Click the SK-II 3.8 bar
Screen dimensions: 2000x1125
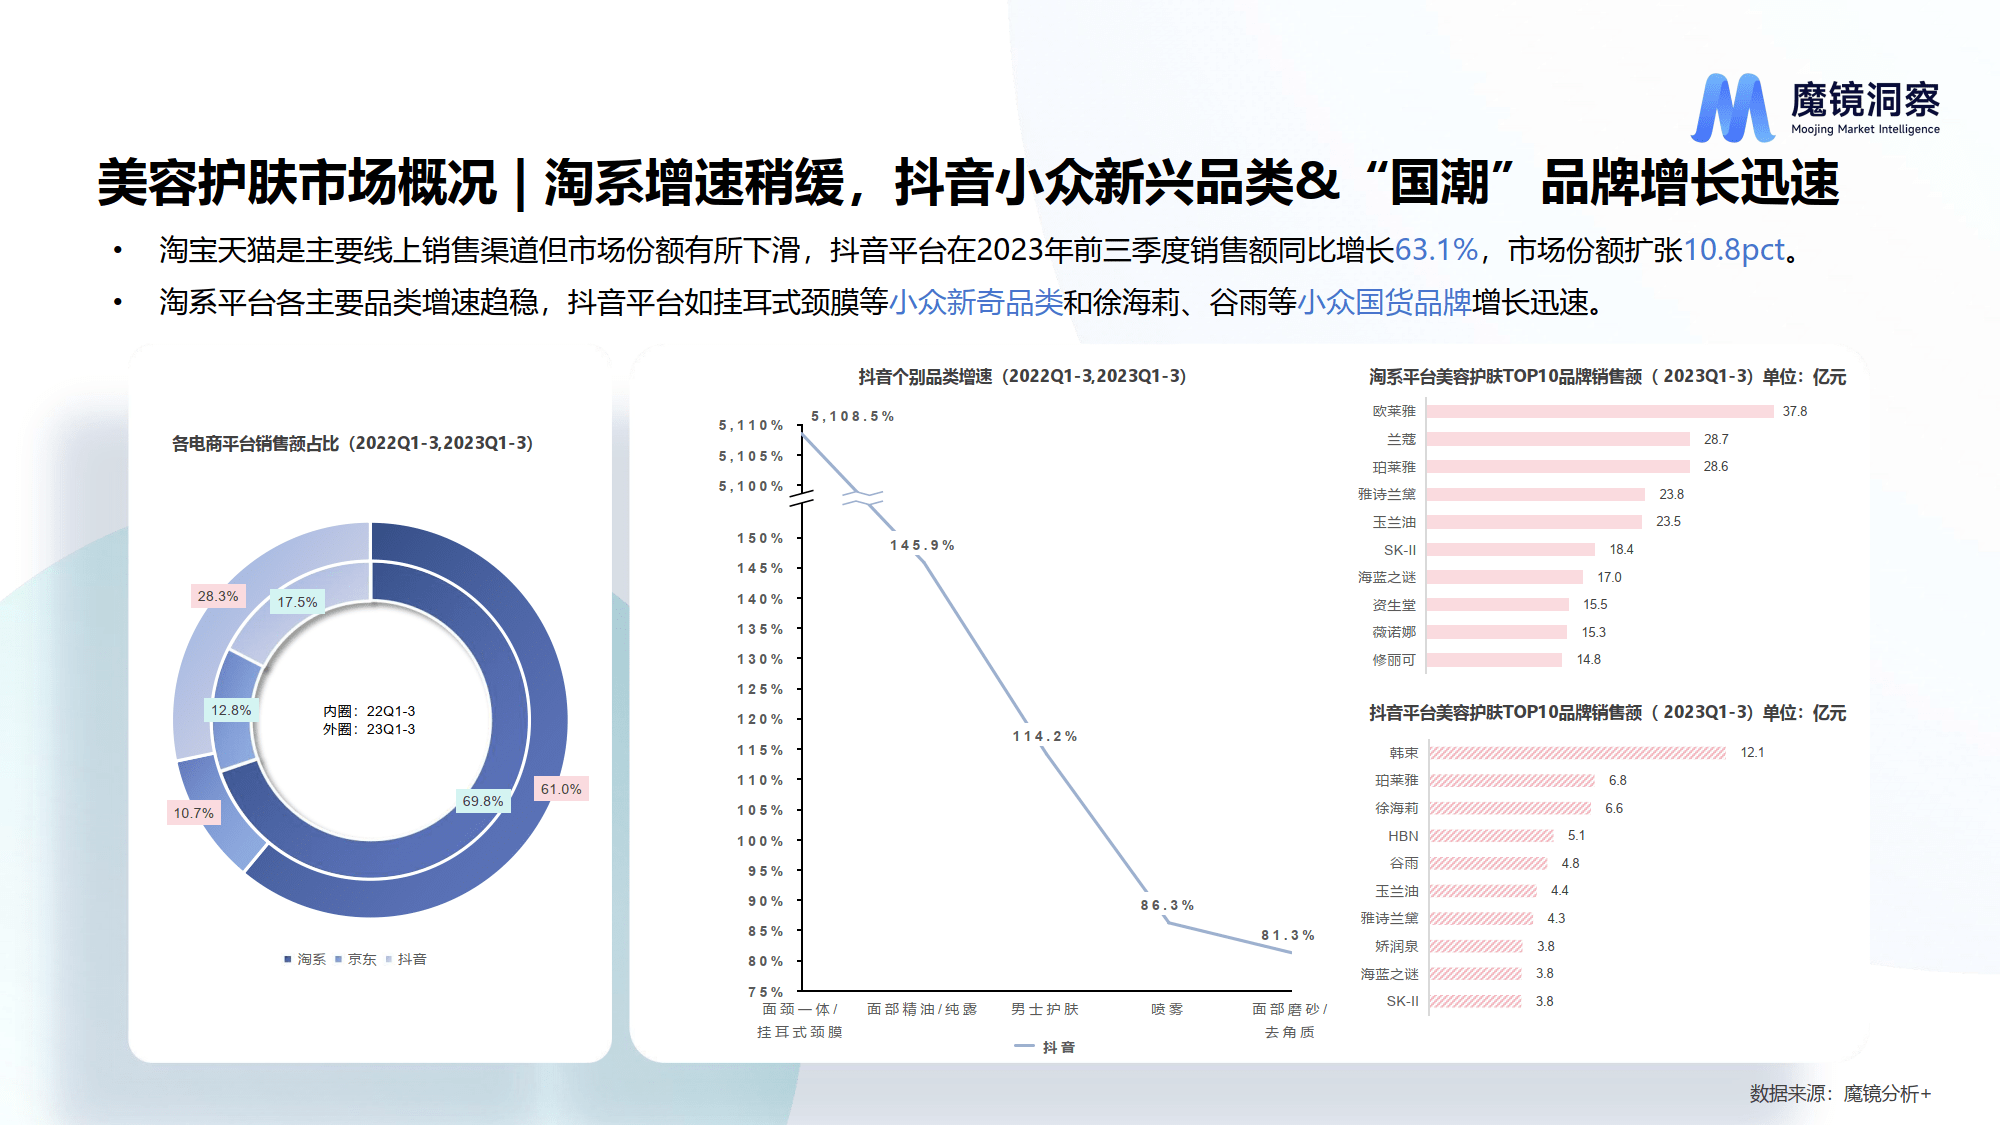(x=1476, y=1001)
